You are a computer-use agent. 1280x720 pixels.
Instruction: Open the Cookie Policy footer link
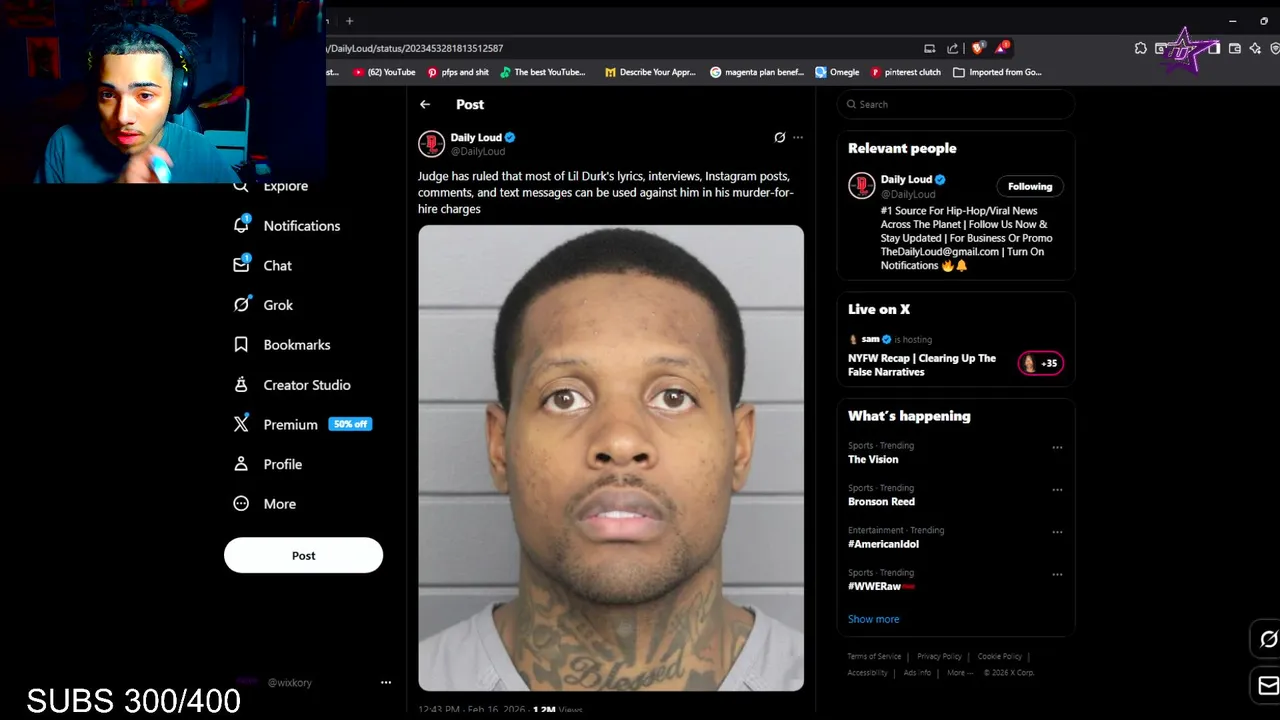[x=1000, y=656]
